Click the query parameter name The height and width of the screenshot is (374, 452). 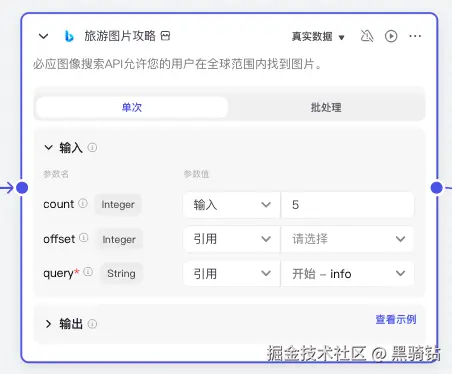point(58,273)
